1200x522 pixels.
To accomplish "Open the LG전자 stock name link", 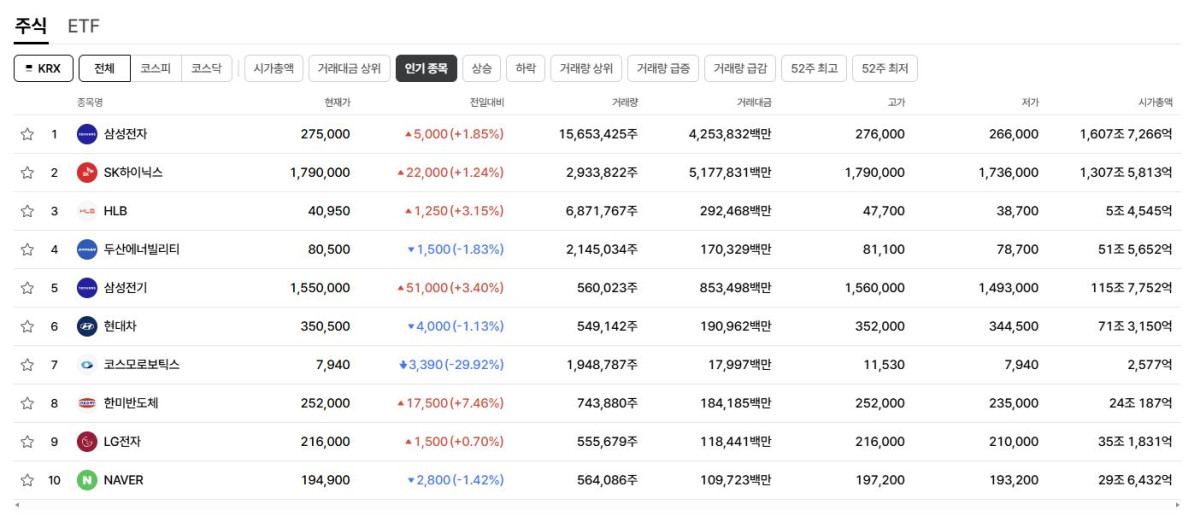I will click(123, 442).
